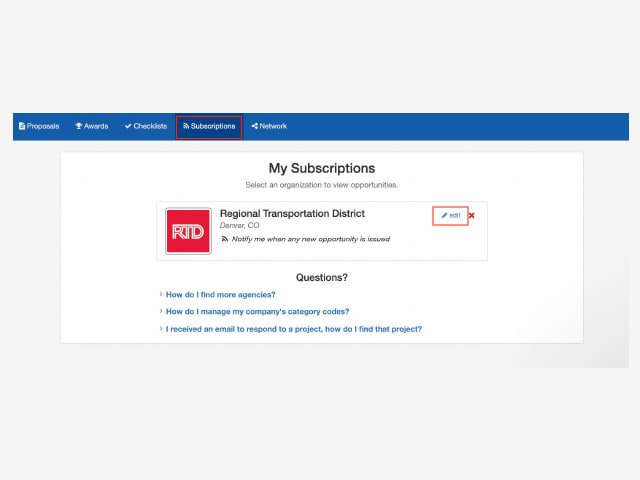Click the Checklists checkmark icon
This screenshot has height=480, width=640.
pos(128,126)
